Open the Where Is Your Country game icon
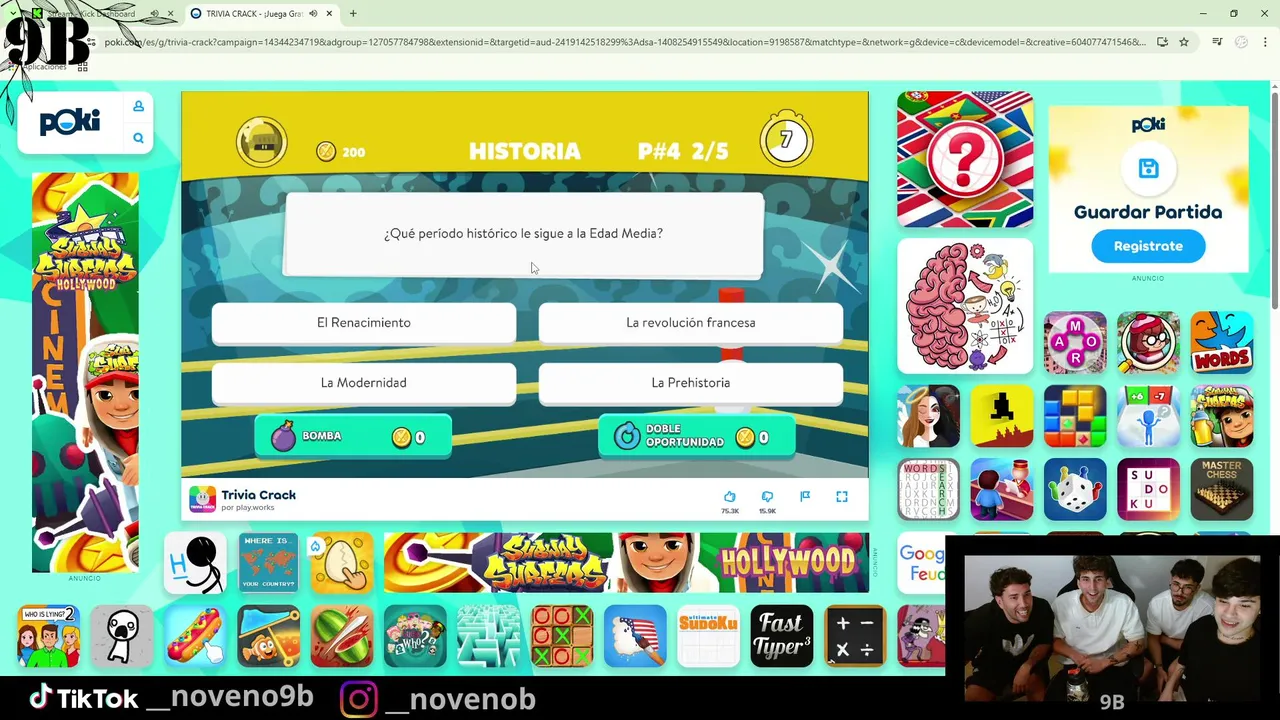Image resolution: width=1280 pixels, height=720 pixels. 268,562
